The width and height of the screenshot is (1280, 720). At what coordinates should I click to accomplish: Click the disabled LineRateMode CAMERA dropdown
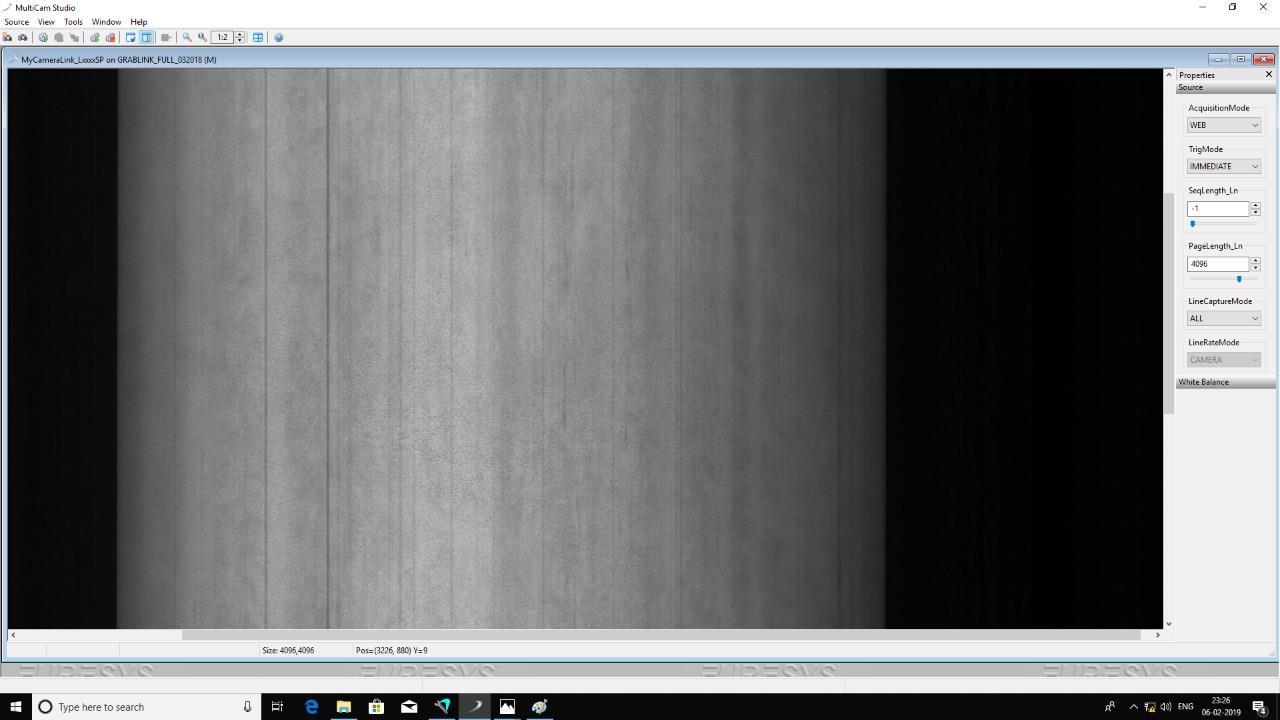click(x=1224, y=359)
